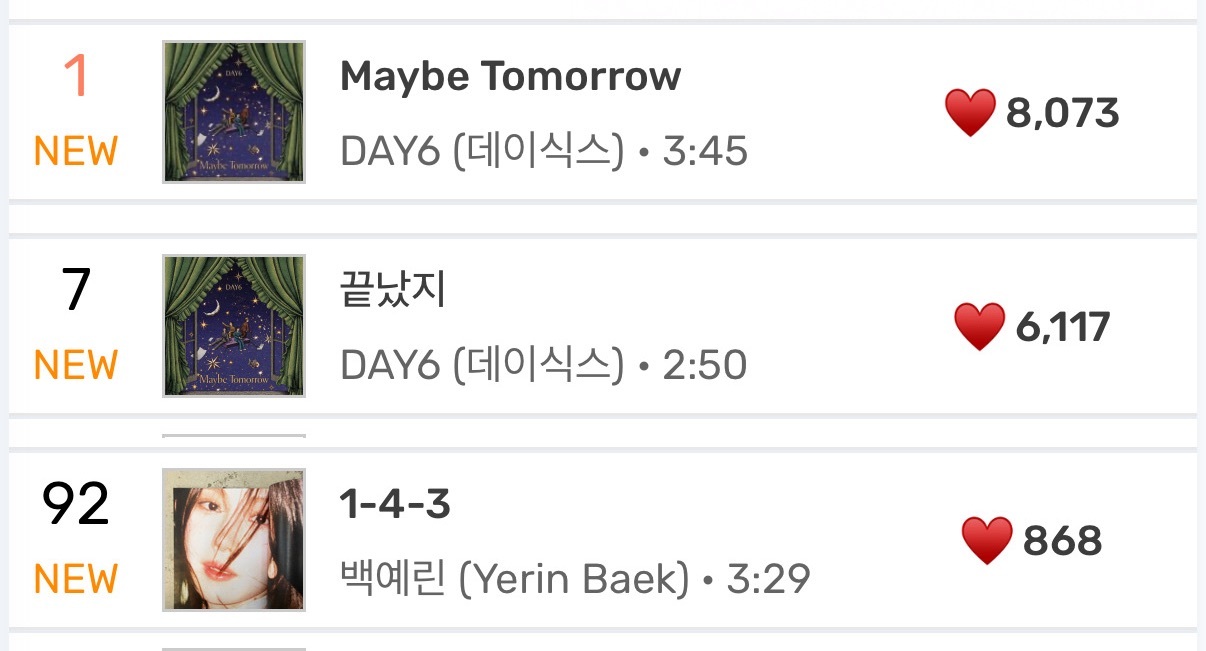Open Maybe Tomorrow album cover at rank 1
The image size is (1206, 651).
234,112
